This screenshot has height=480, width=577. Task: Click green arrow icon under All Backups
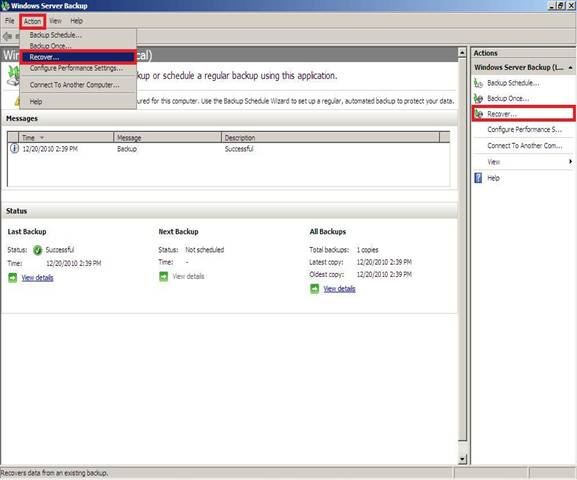315,289
